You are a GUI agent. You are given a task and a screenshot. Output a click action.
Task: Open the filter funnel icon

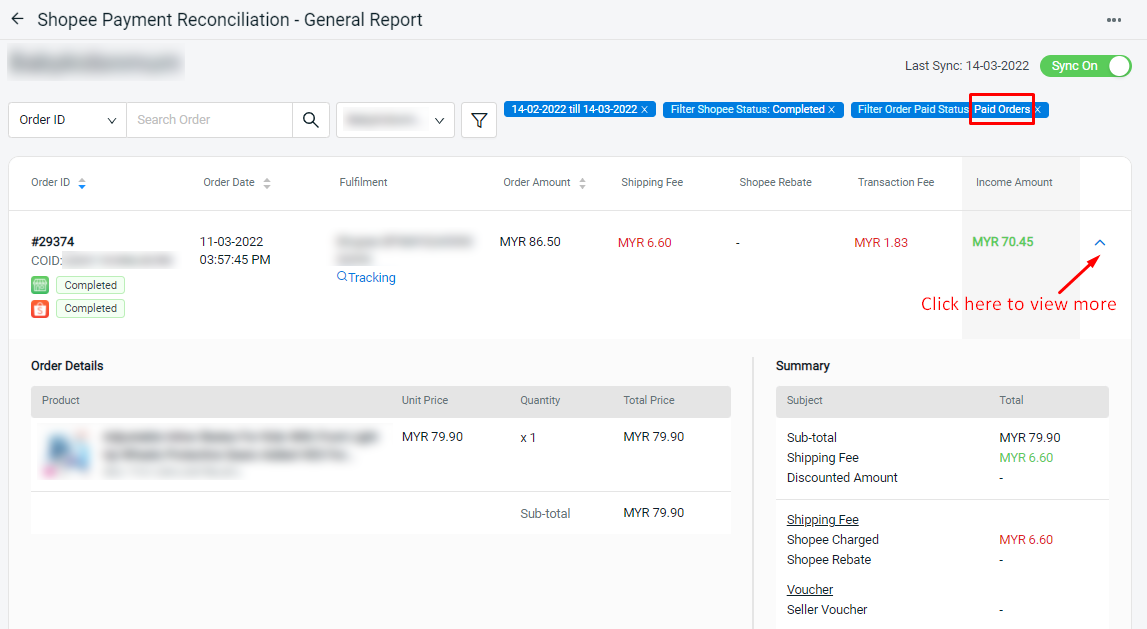tap(479, 119)
